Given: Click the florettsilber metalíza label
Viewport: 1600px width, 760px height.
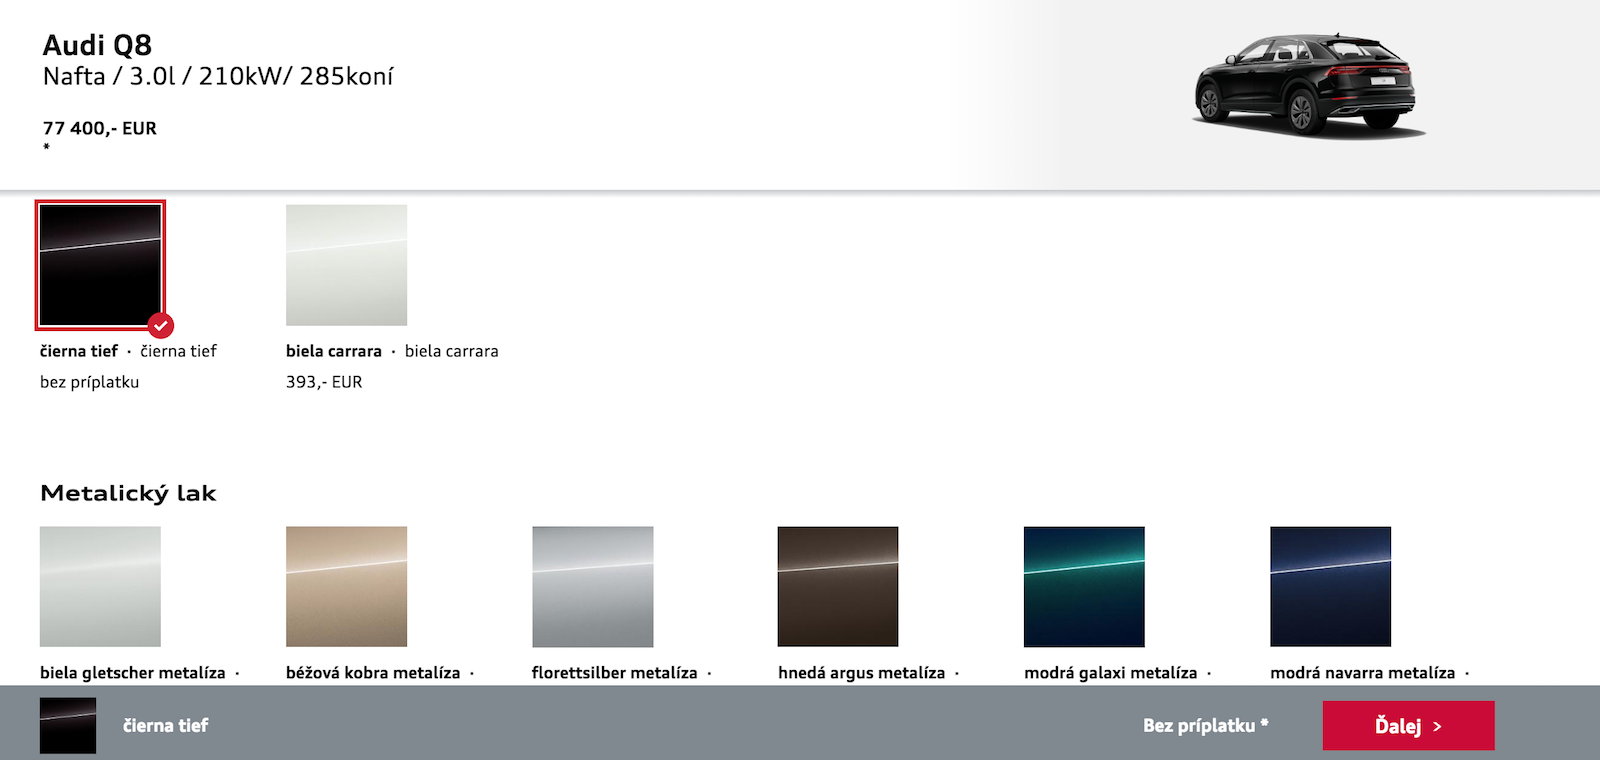Looking at the screenshot, I should pos(615,673).
